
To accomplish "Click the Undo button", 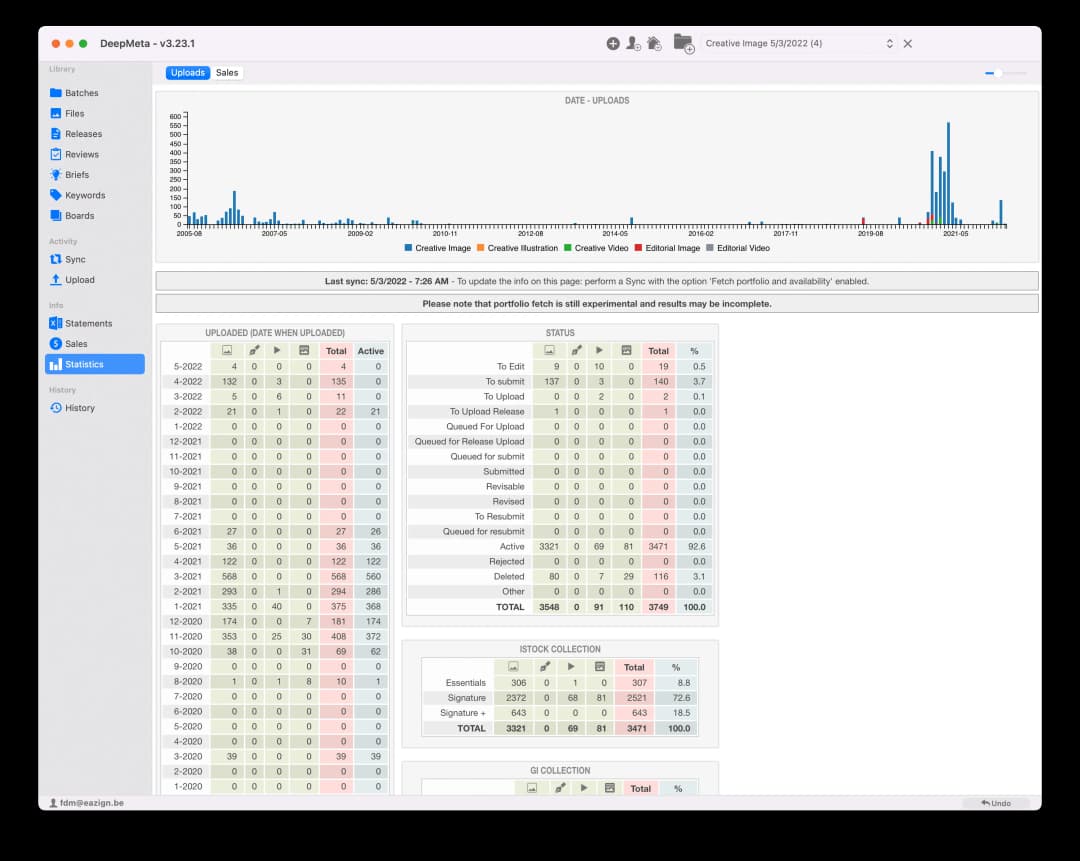I will [996, 803].
